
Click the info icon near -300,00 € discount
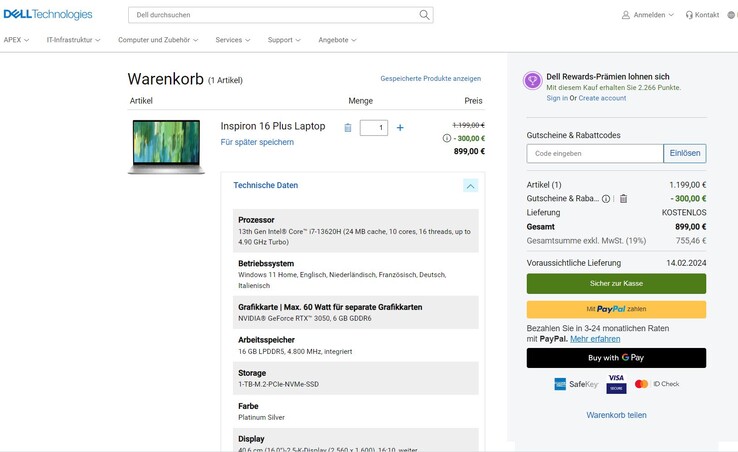point(446,139)
